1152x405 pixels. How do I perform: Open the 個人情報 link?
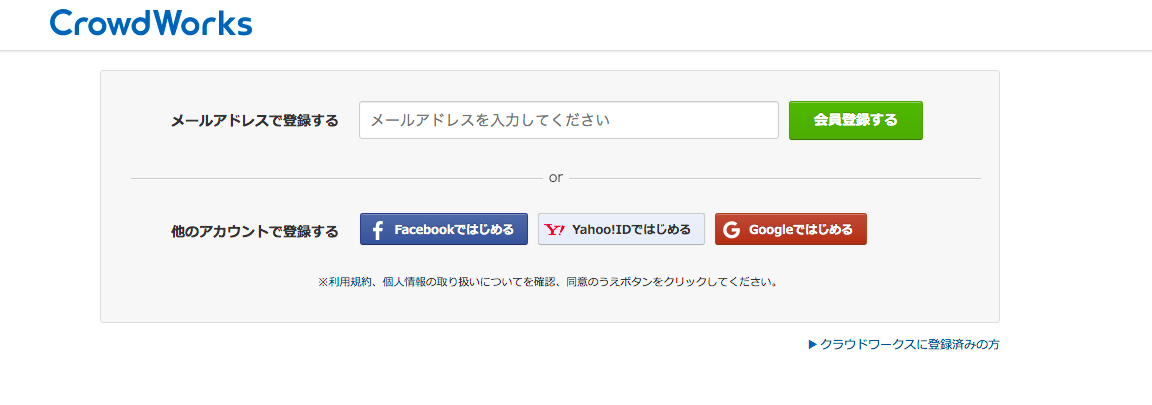tap(402, 282)
